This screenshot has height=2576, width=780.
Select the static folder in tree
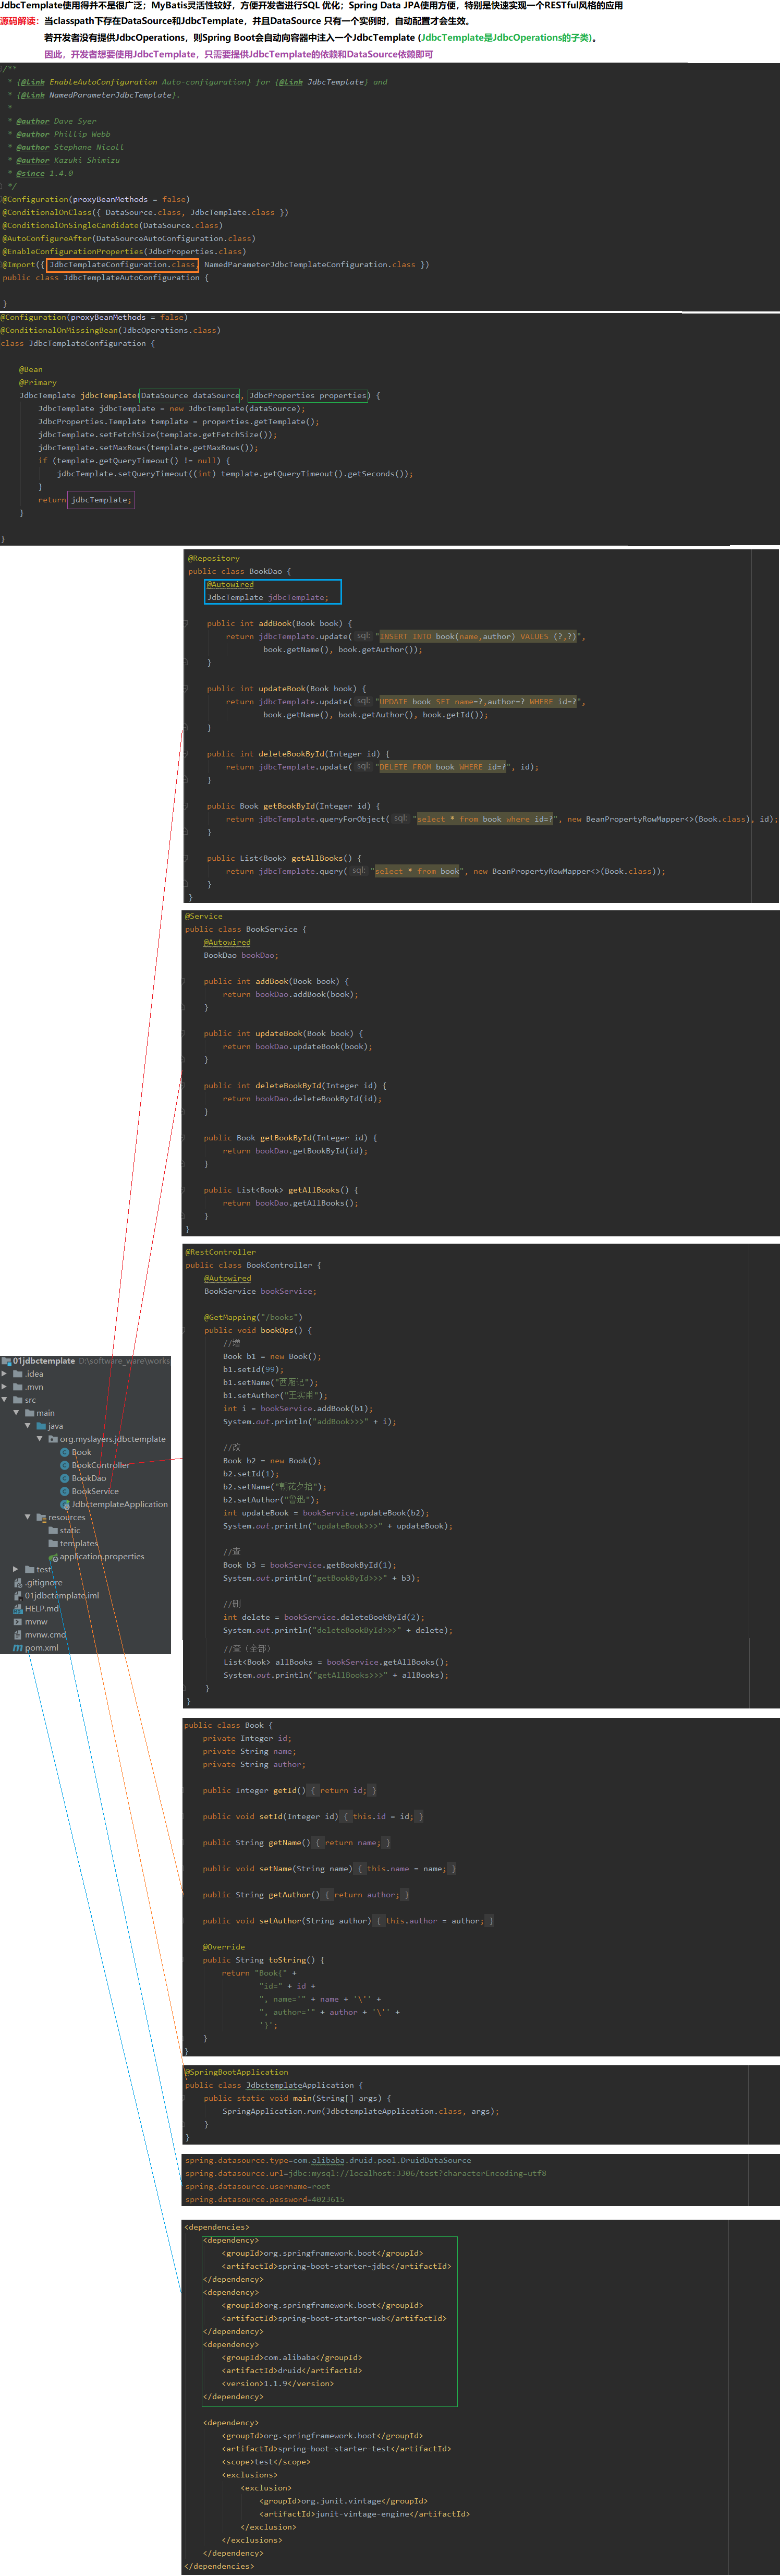69,1530
